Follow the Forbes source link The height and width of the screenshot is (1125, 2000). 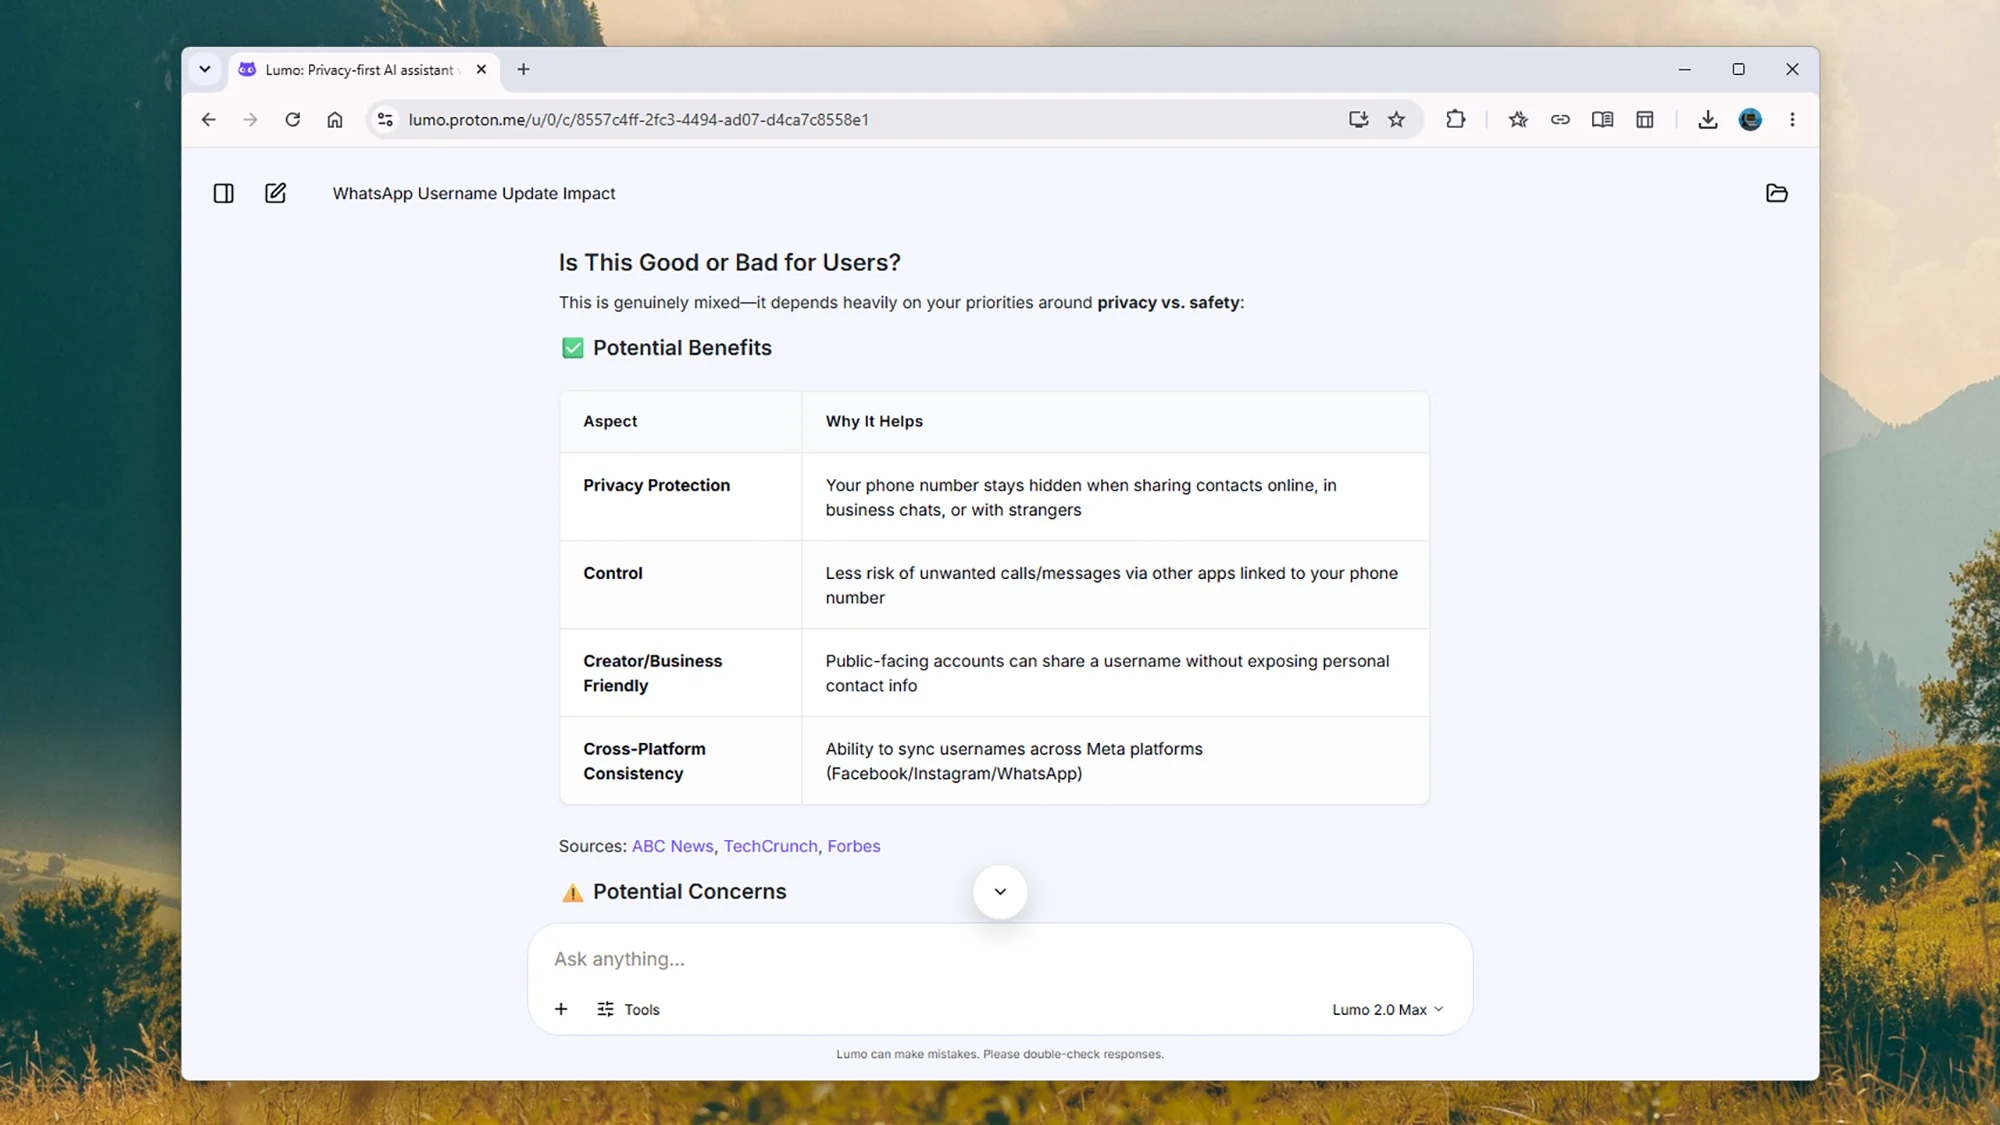click(853, 846)
